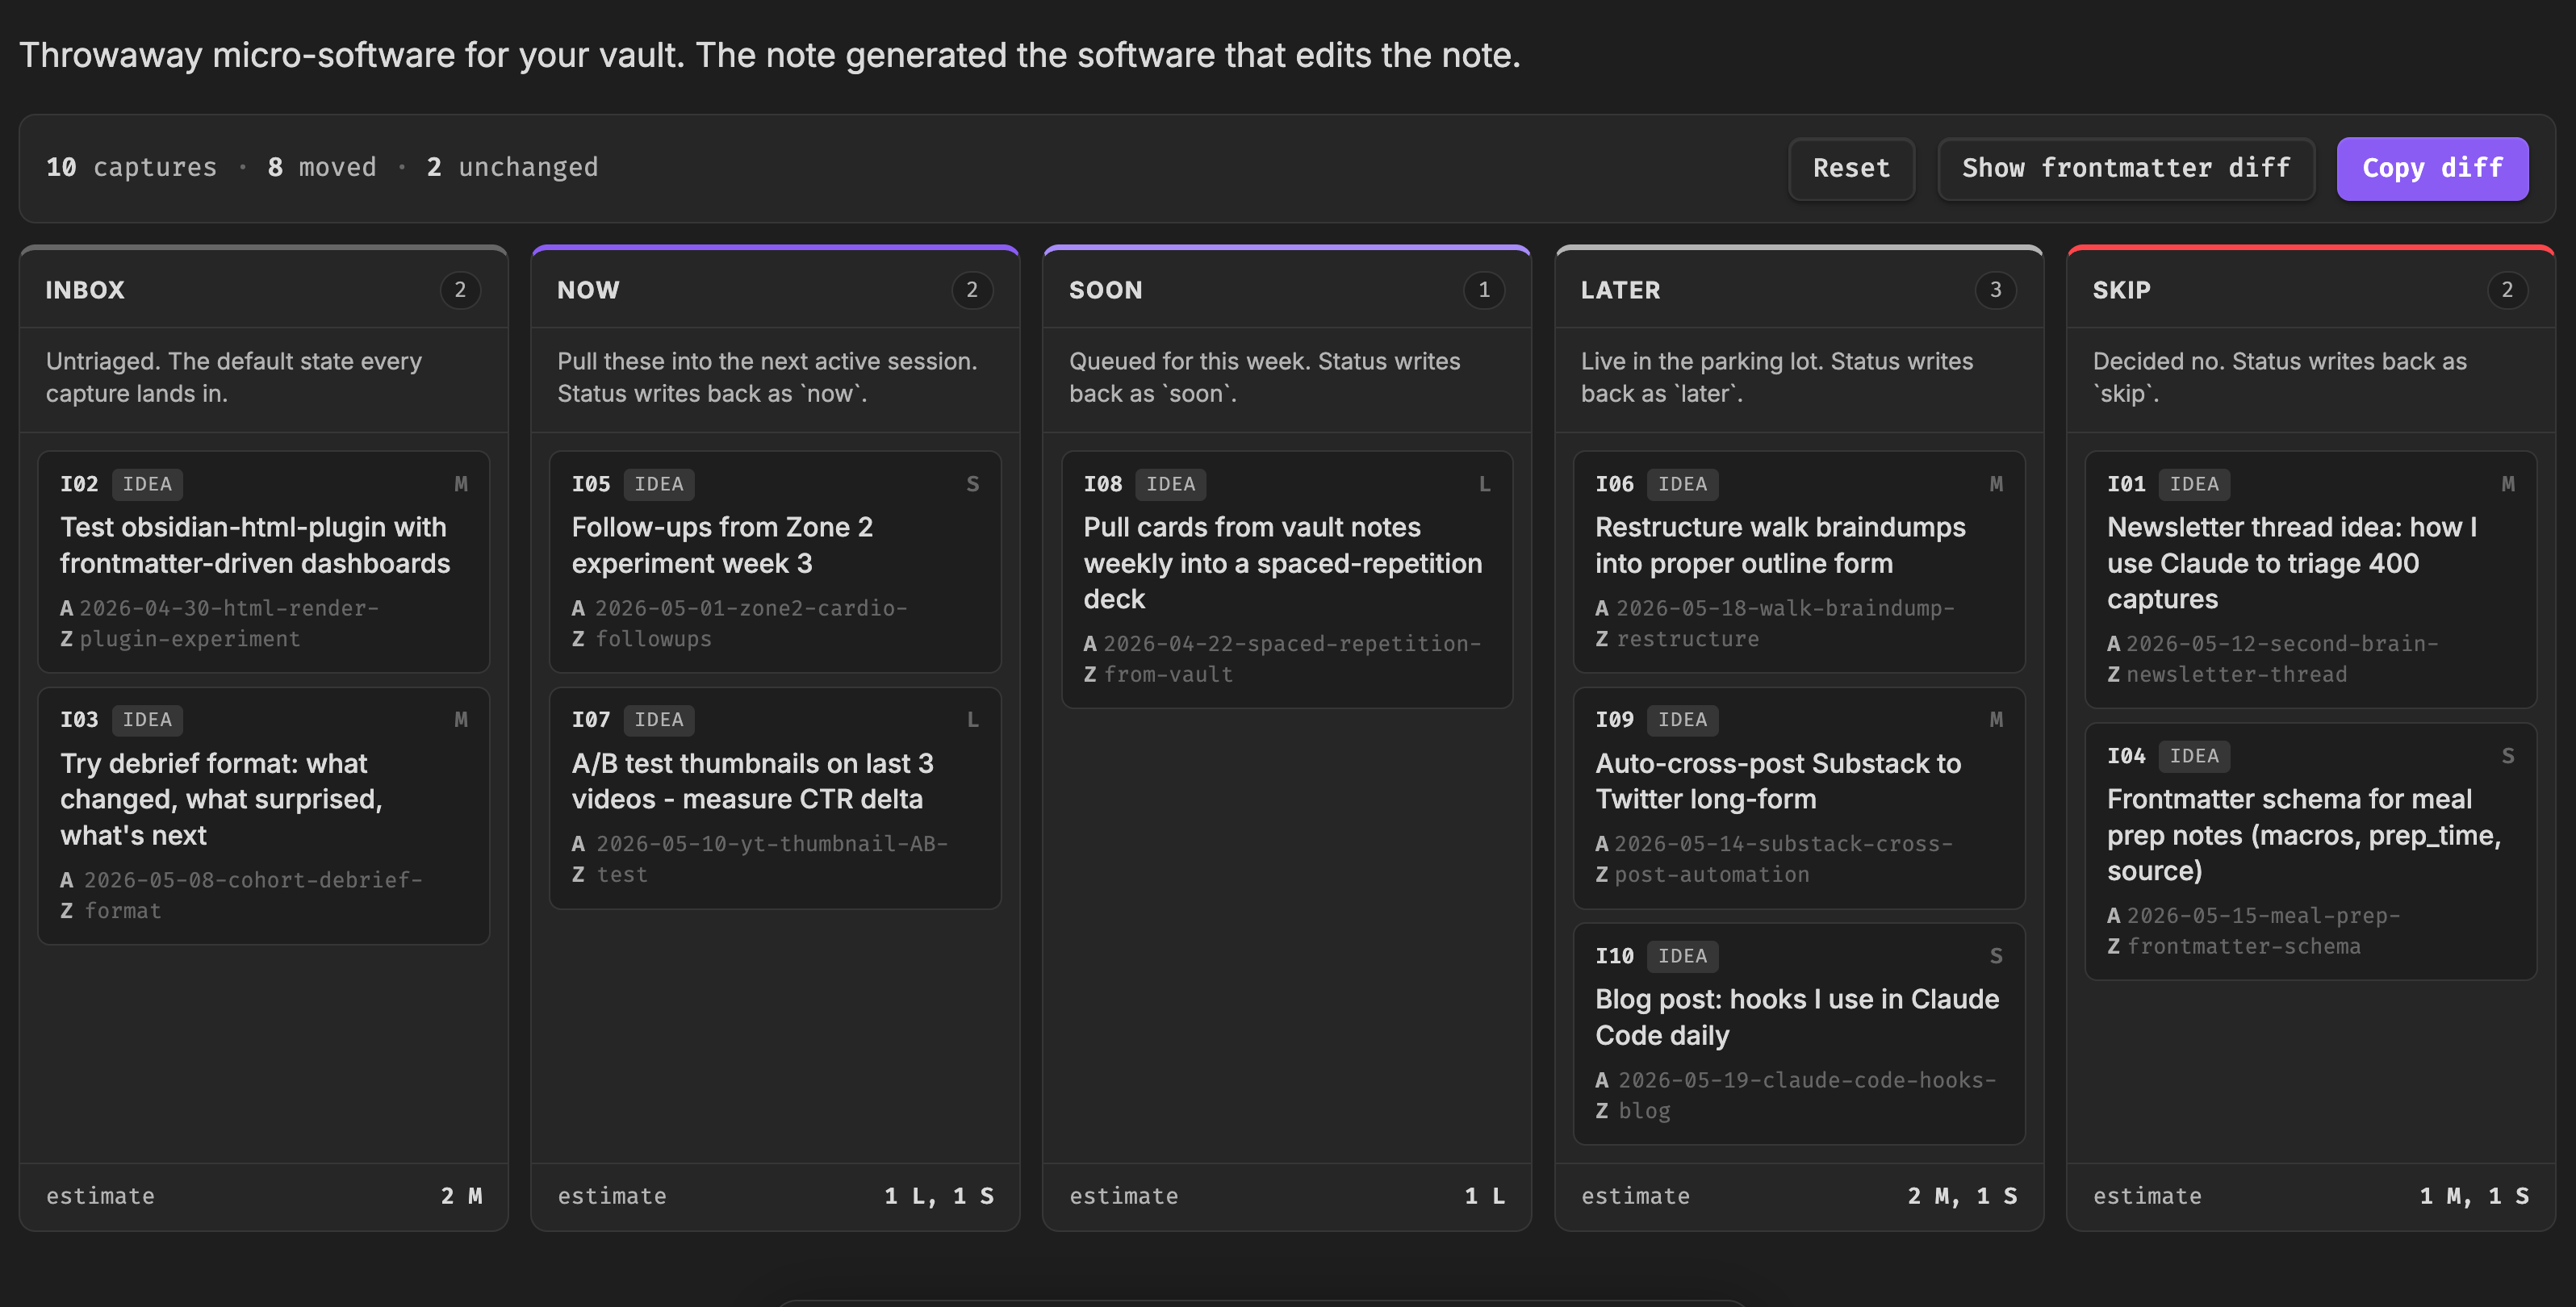Viewport: 2576px width, 1307px height.
Task: Click the filename 2026-05-12-second-brain-newsletter-thread
Action: (2282, 659)
